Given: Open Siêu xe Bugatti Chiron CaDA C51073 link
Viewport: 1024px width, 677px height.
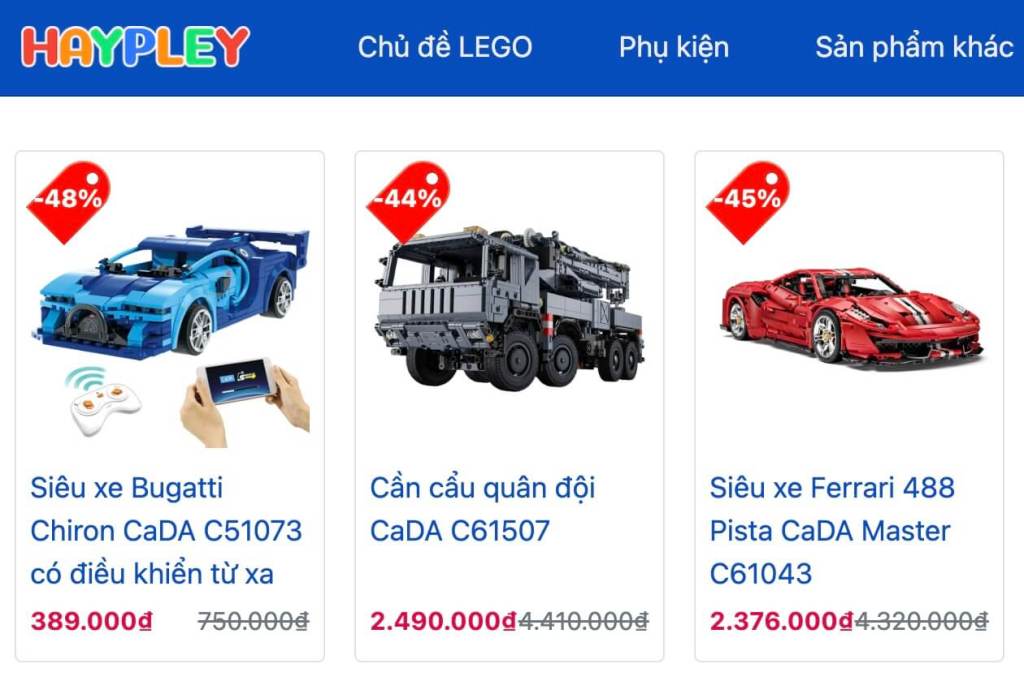Looking at the screenshot, I should pos(166,531).
